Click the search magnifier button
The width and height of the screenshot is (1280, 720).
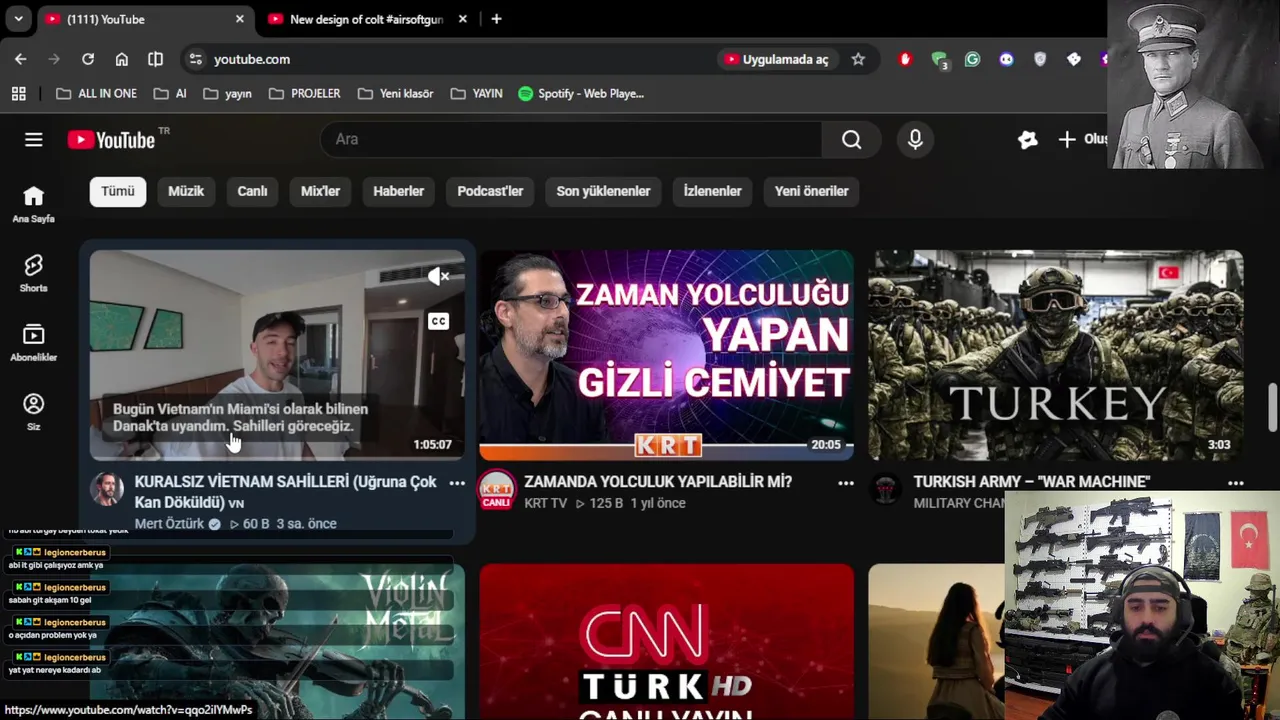(851, 140)
